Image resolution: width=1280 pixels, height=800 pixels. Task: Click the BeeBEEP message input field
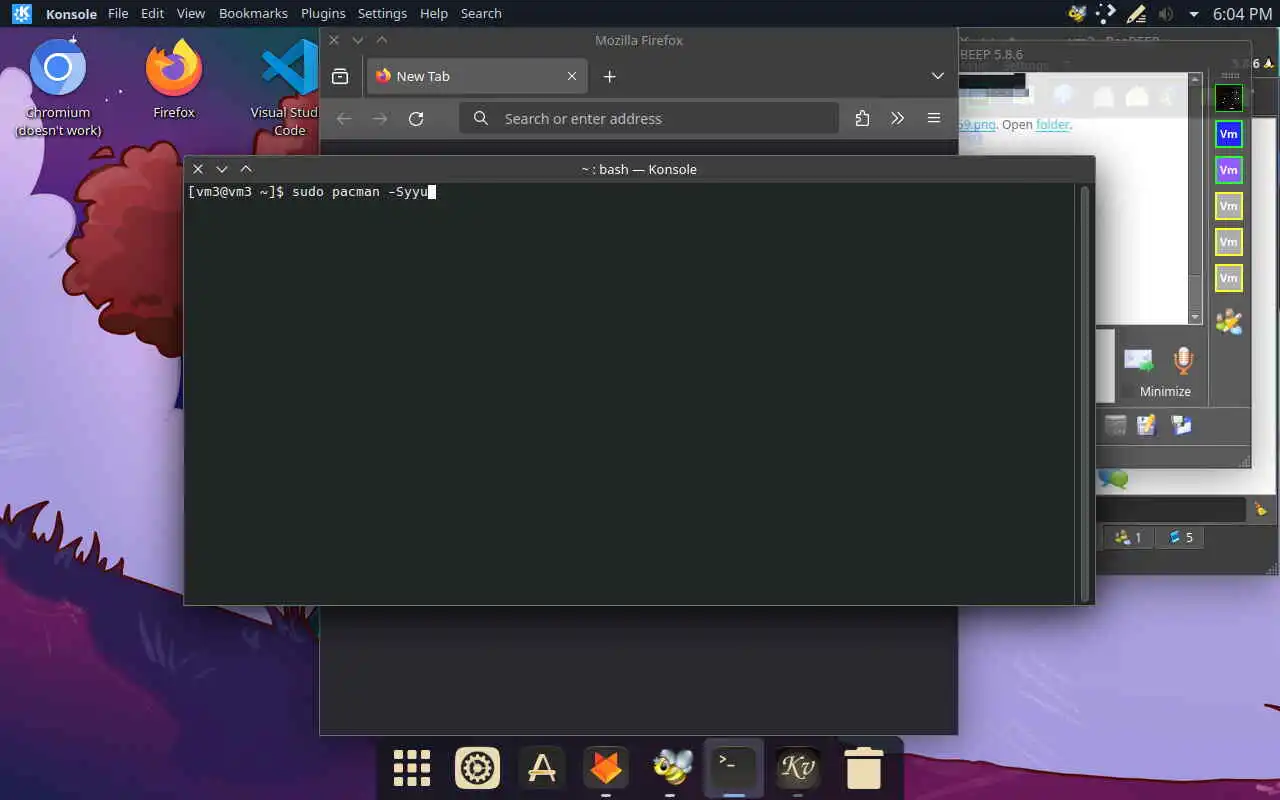coord(1171,509)
